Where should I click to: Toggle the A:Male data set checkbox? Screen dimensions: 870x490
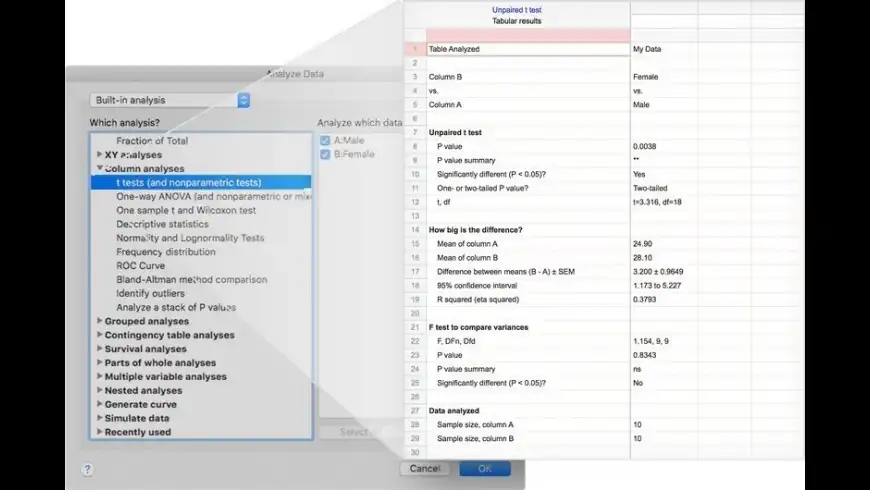(x=325, y=140)
